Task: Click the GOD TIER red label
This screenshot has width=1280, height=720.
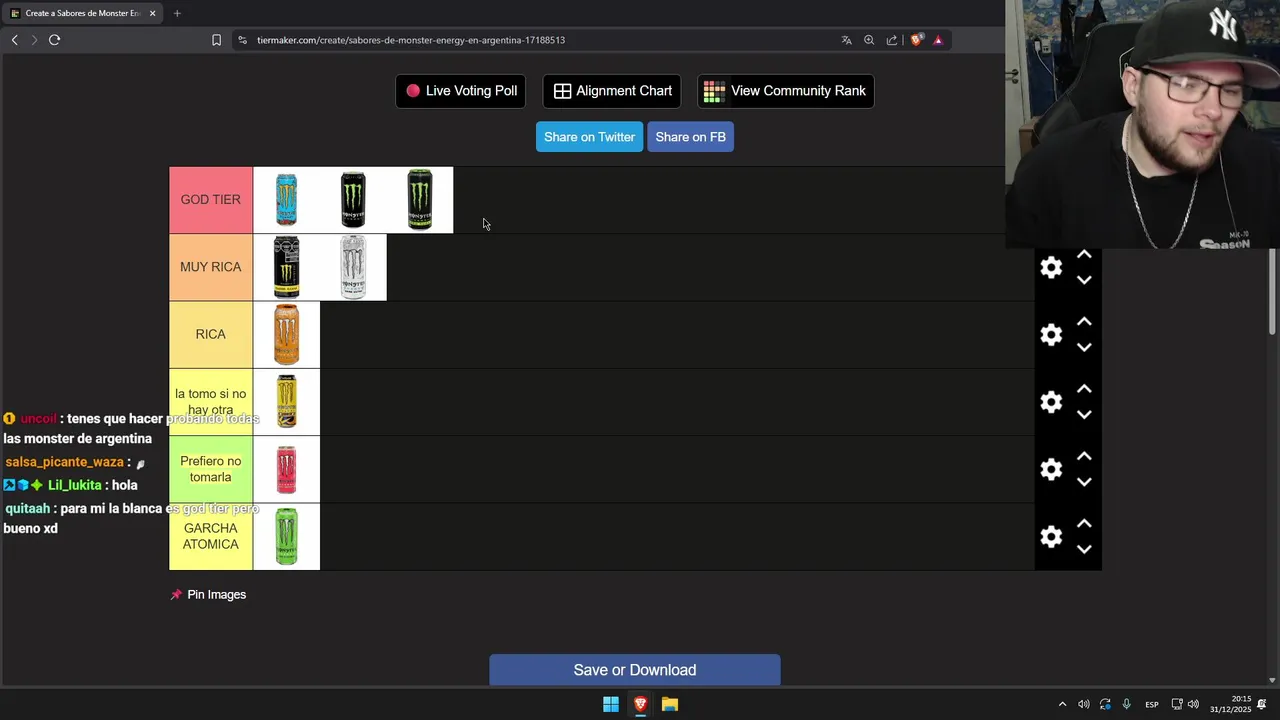Action: 211,200
